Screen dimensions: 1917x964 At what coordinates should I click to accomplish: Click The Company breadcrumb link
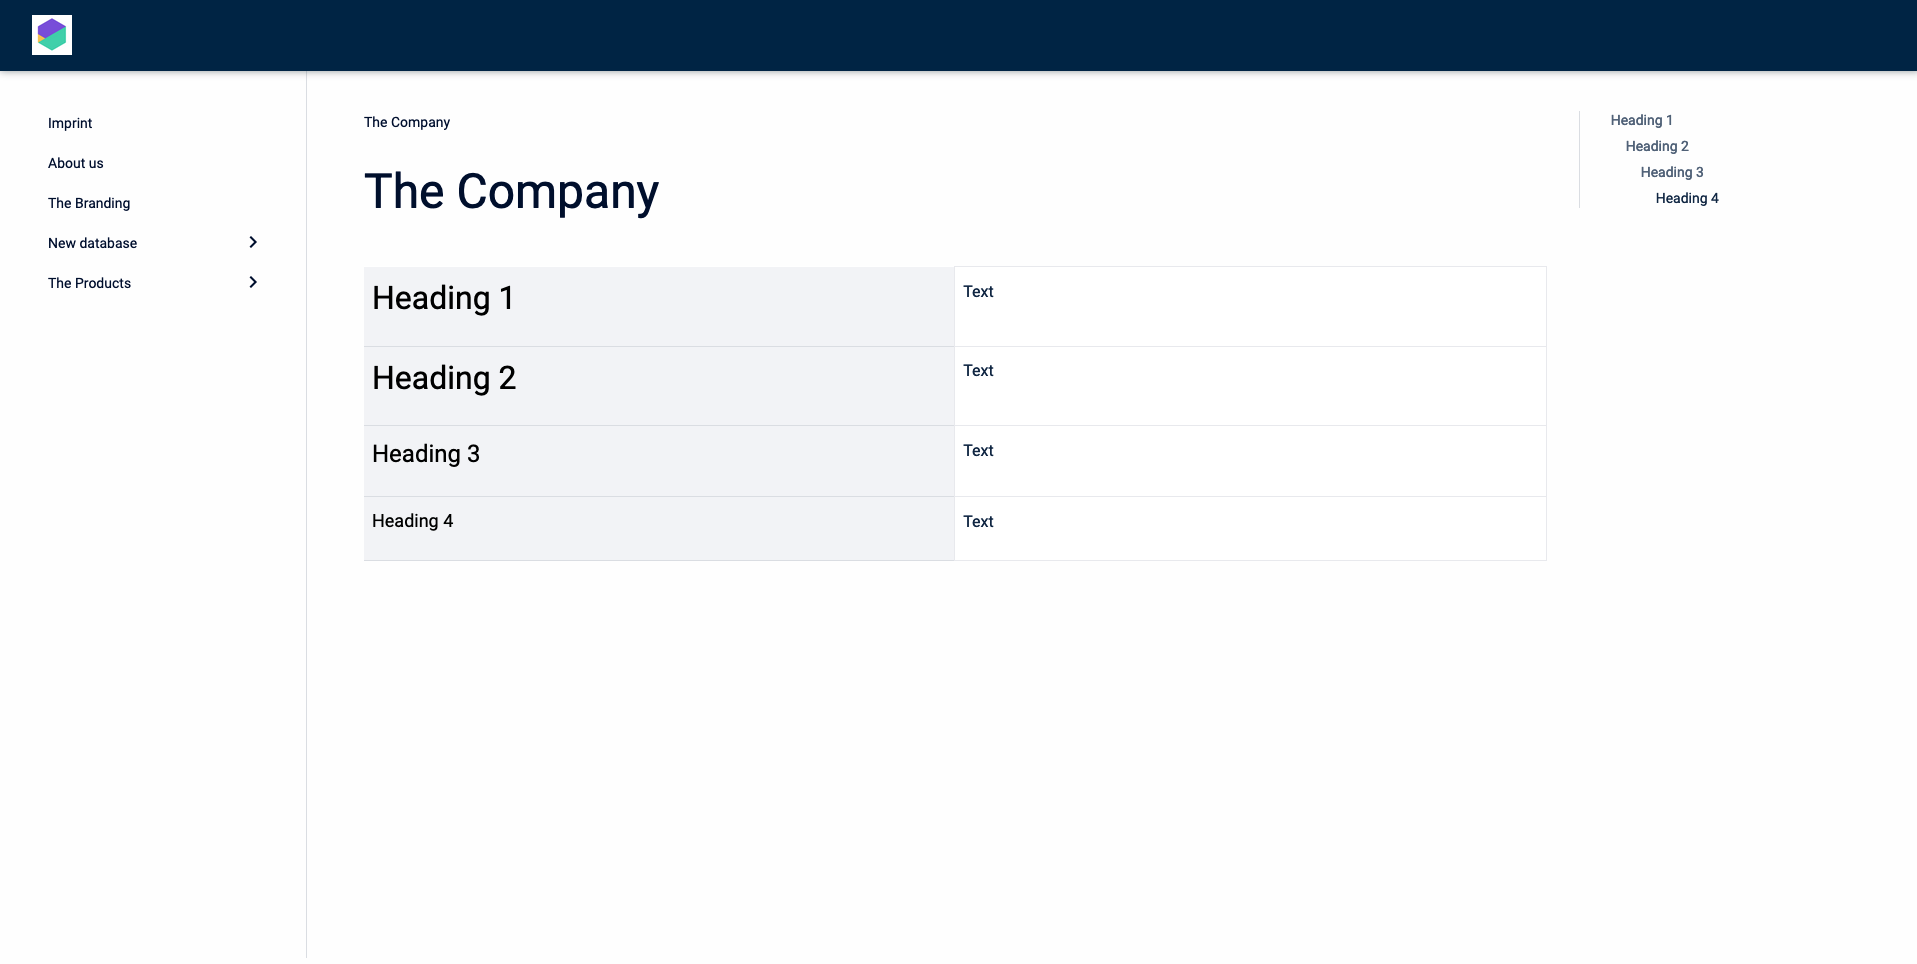coord(407,122)
